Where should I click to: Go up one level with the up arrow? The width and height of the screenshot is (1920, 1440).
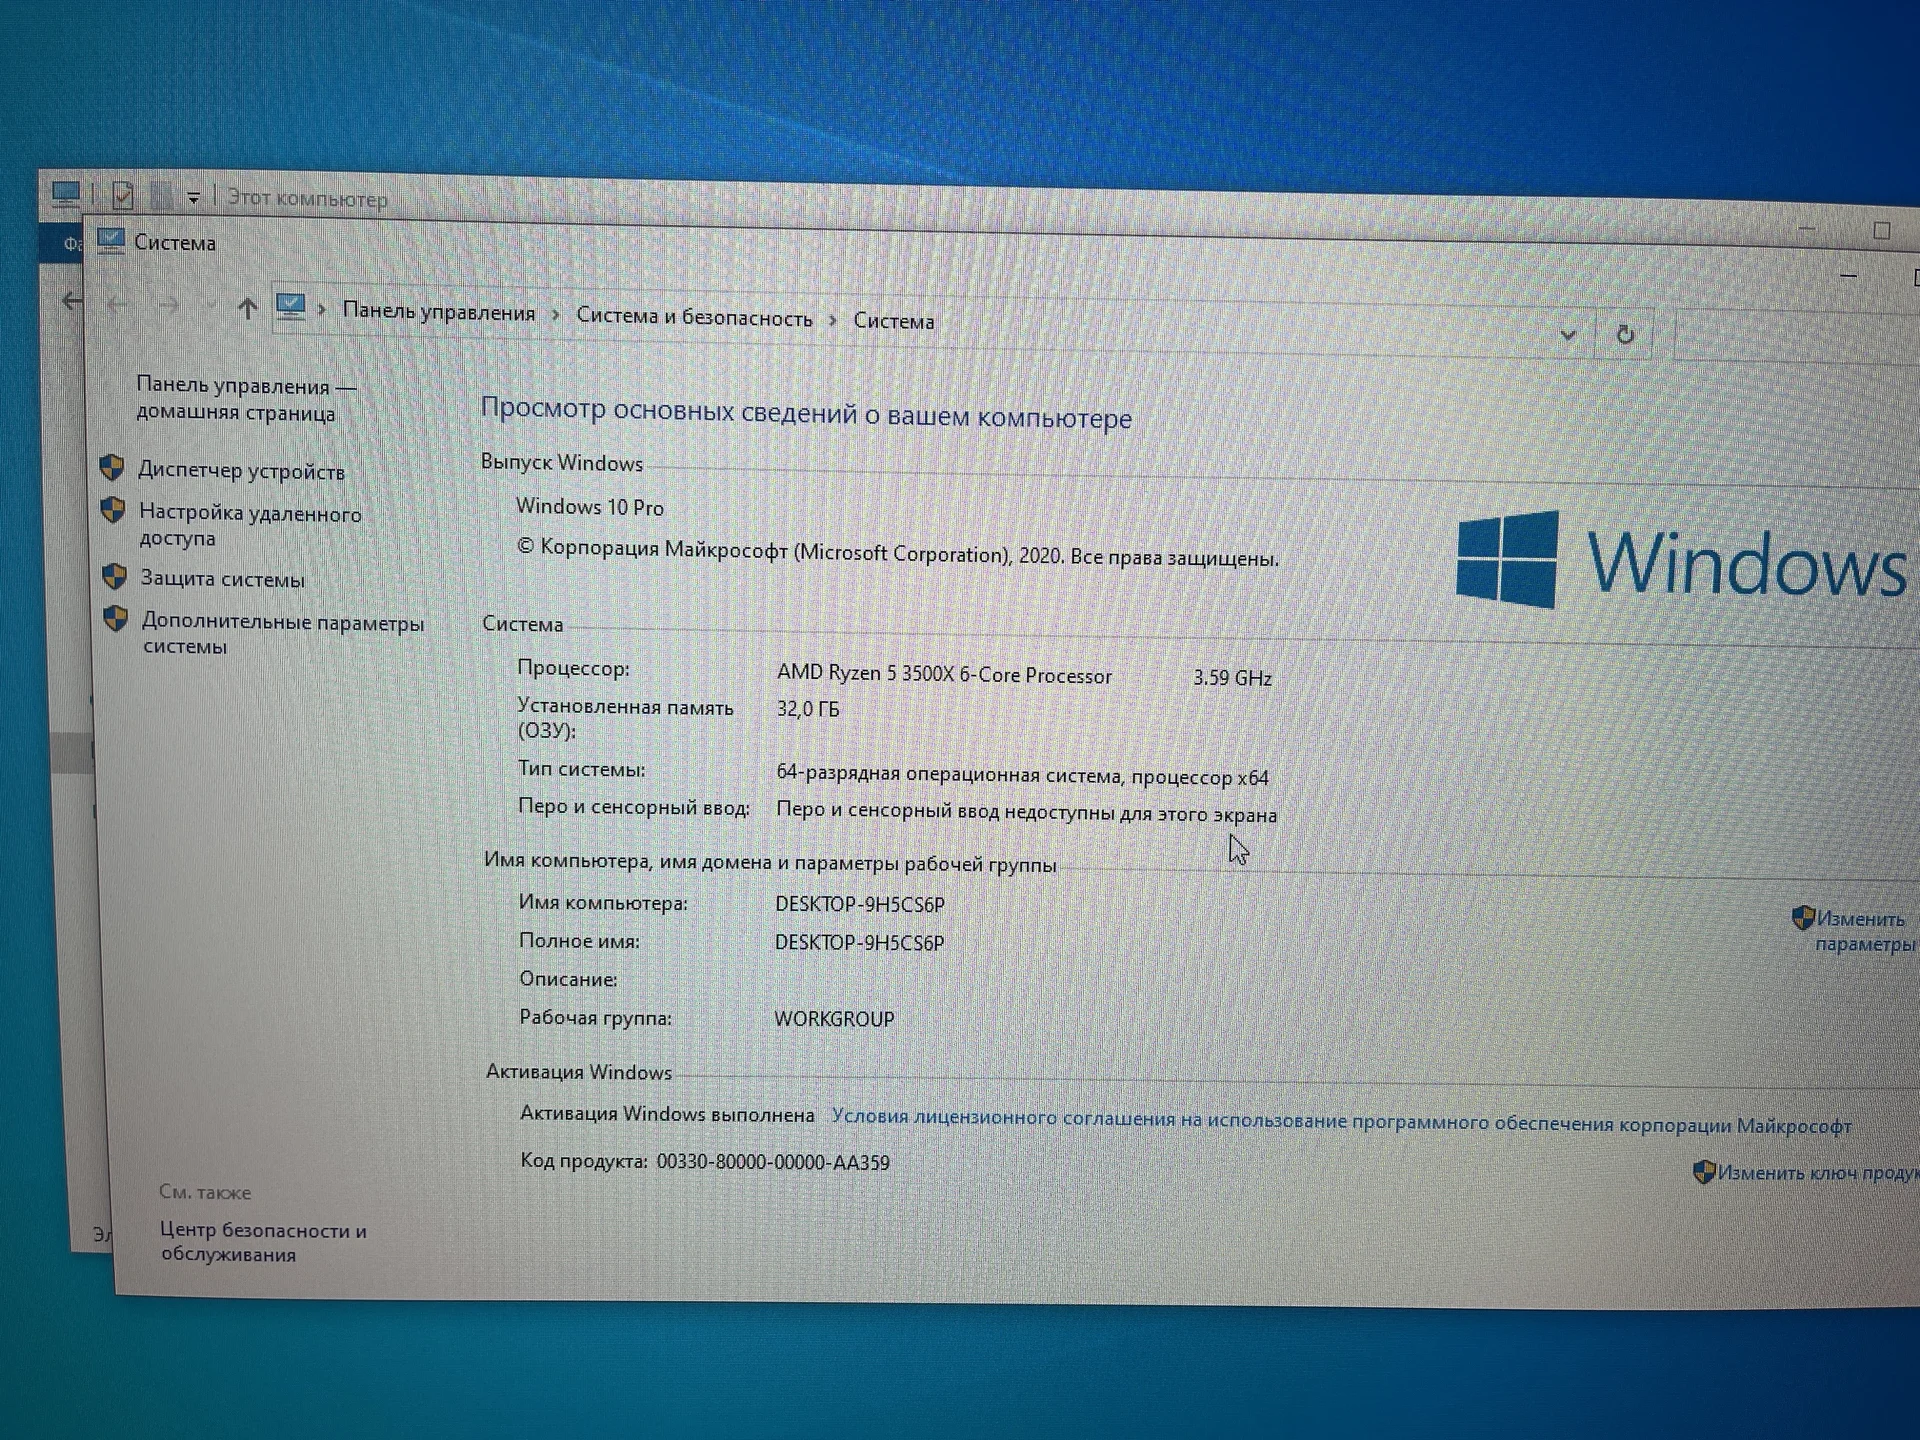coord(247,309)
